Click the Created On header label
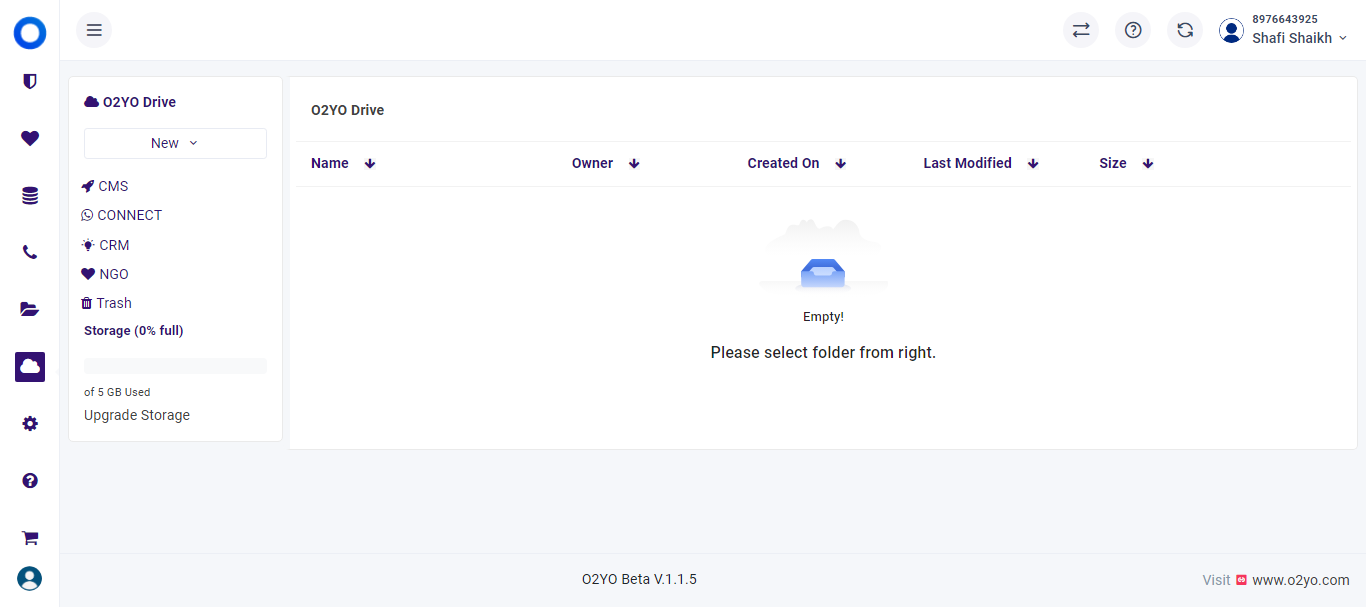Viewport: 1366px width, 607px height. pos(783,163)
